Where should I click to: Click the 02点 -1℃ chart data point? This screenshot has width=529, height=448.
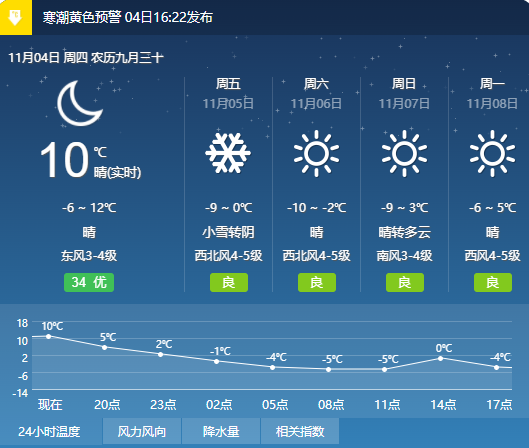pyautogui.click(x=217, y=361)
